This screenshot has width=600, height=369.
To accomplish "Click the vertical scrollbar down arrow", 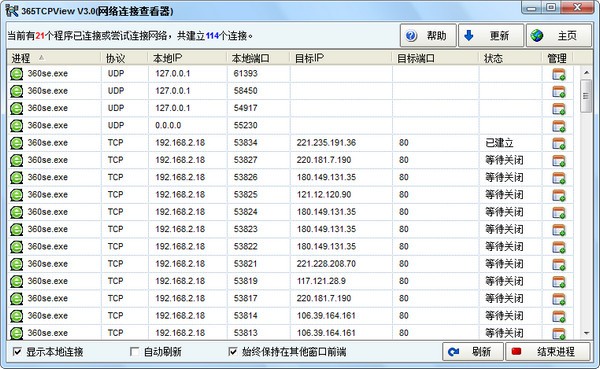I will tap(586, 333).
